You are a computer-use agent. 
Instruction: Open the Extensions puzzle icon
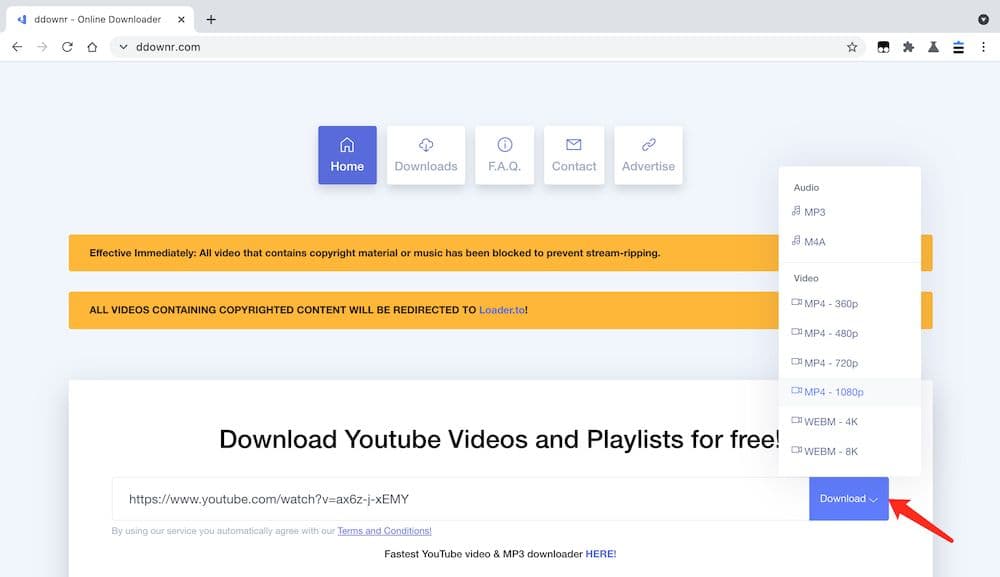pyautogui.click(x=908, y=47)
